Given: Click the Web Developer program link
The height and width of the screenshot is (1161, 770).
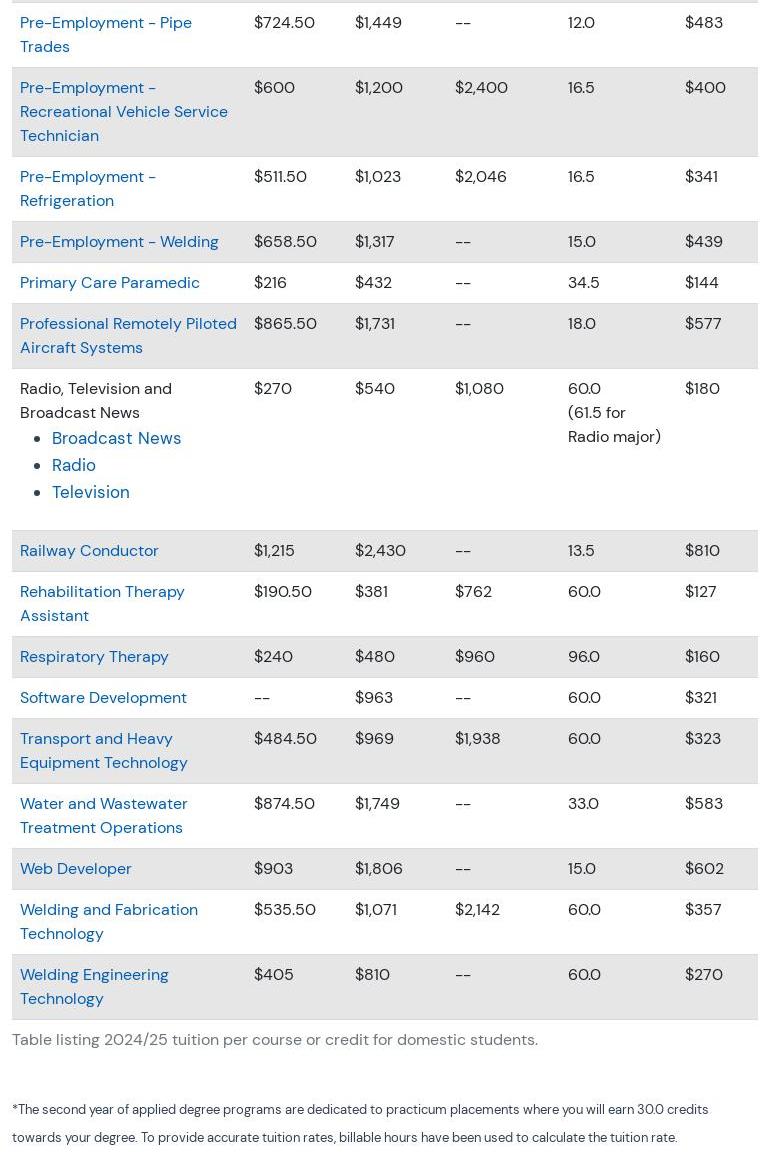Looking at the screenshot, I should click(x=76, y=868).
